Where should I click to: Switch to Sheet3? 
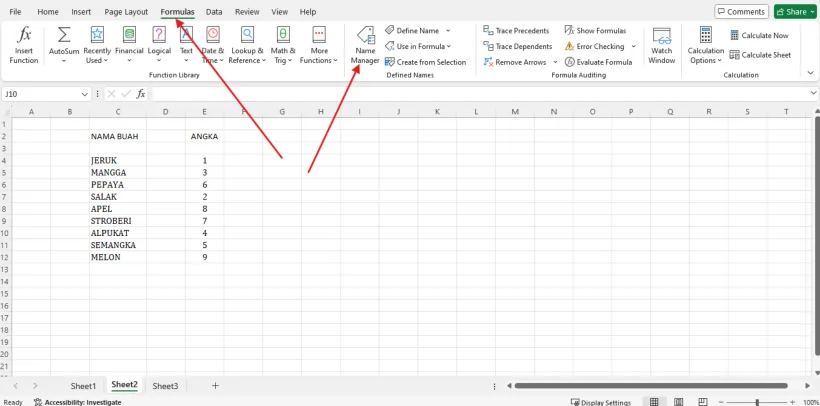165,386
